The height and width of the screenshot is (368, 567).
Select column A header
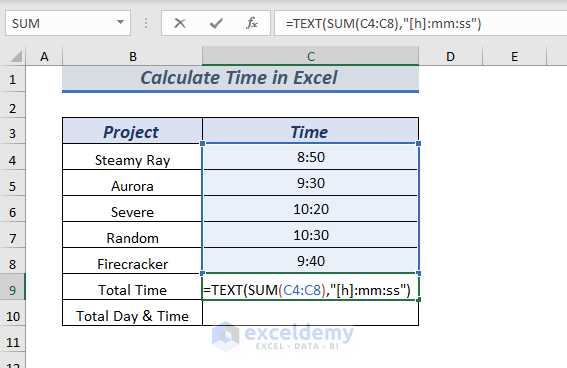coord(44,57)
